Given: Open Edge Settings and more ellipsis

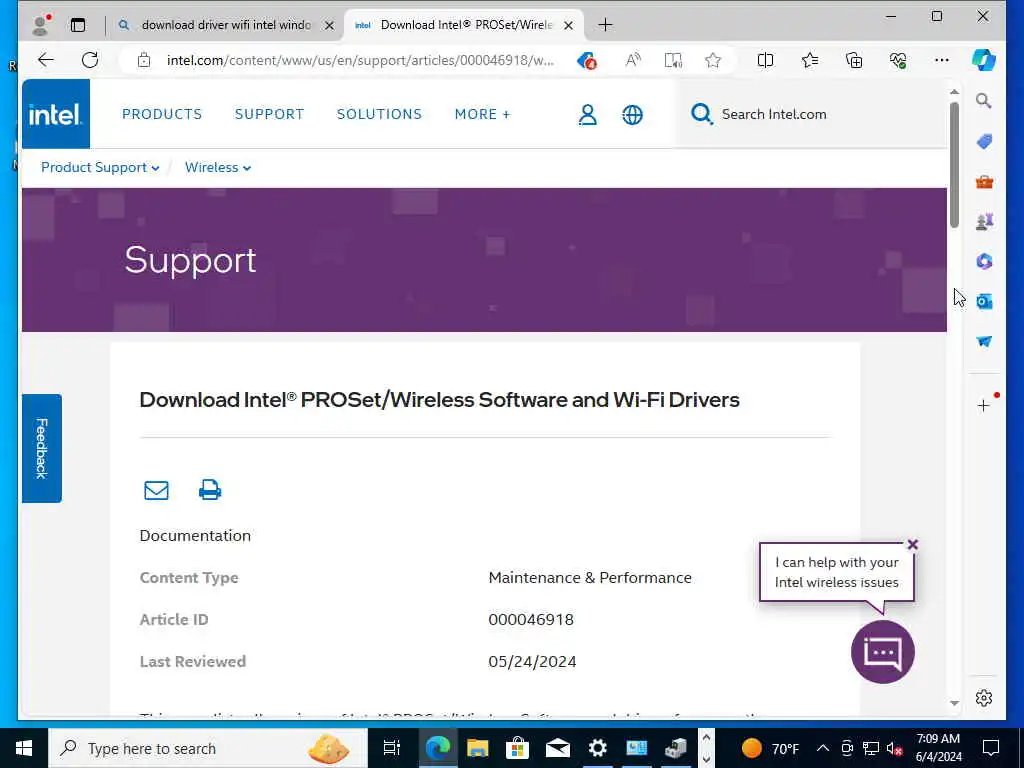Looking at the screenshot, I should point(941,60).
